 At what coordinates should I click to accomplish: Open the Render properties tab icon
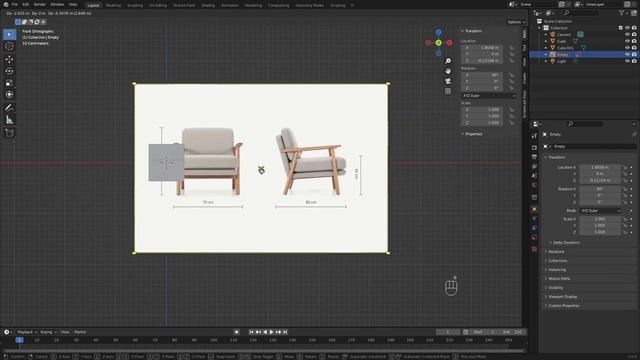(x=534, y=147)
